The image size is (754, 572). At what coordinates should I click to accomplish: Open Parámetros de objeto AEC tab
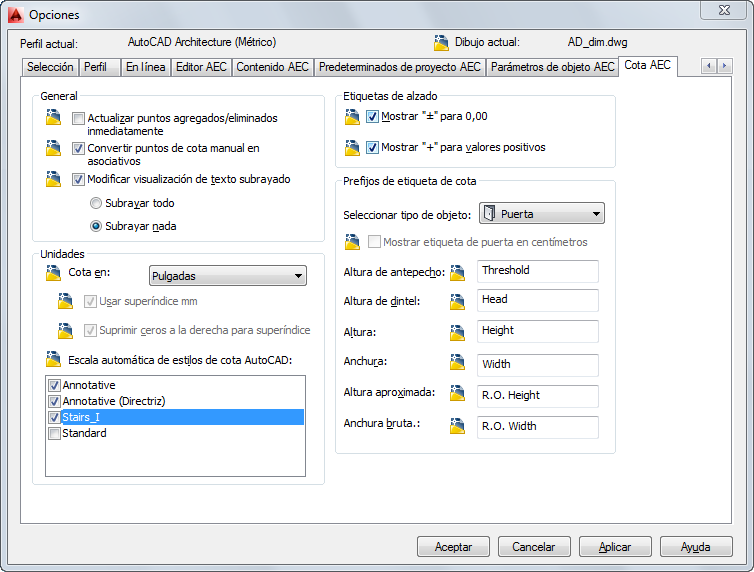click(x=553, y=67)
